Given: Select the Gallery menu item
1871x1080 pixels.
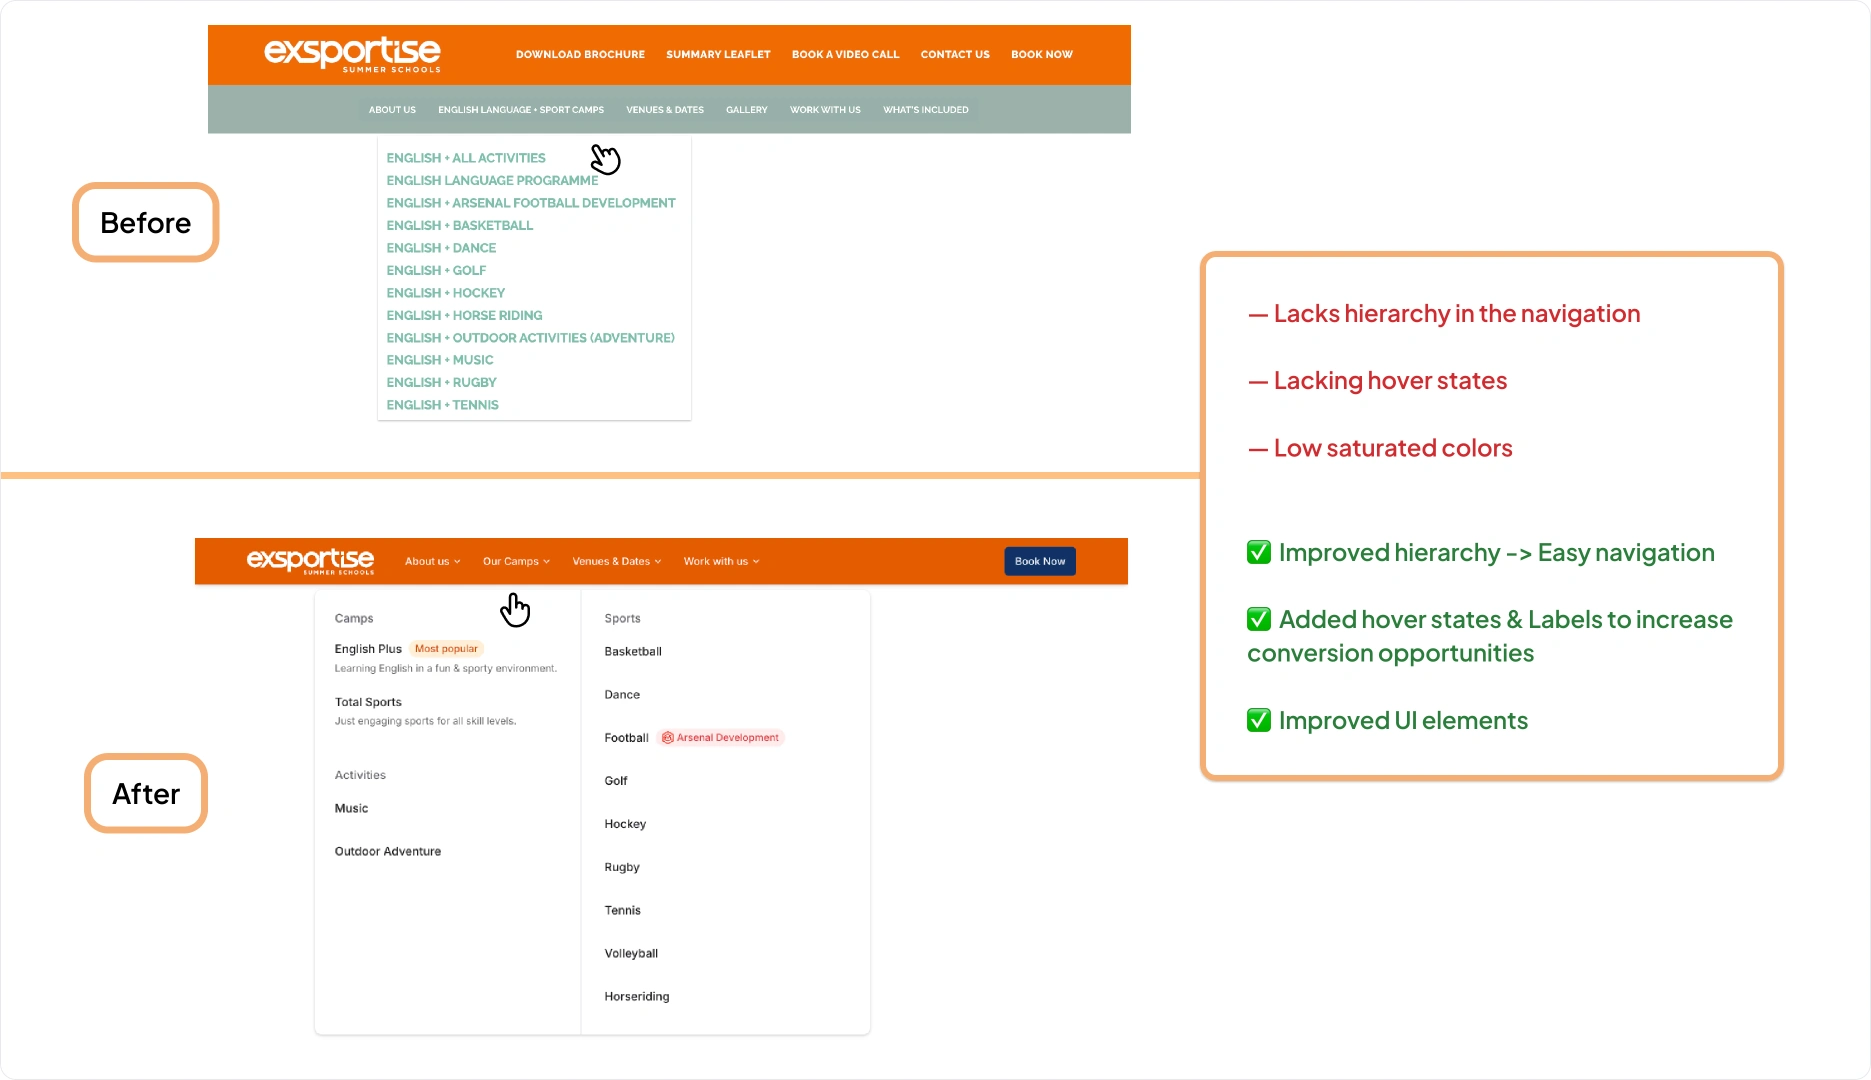Looking at the screenshot, I should pos(746,110).
